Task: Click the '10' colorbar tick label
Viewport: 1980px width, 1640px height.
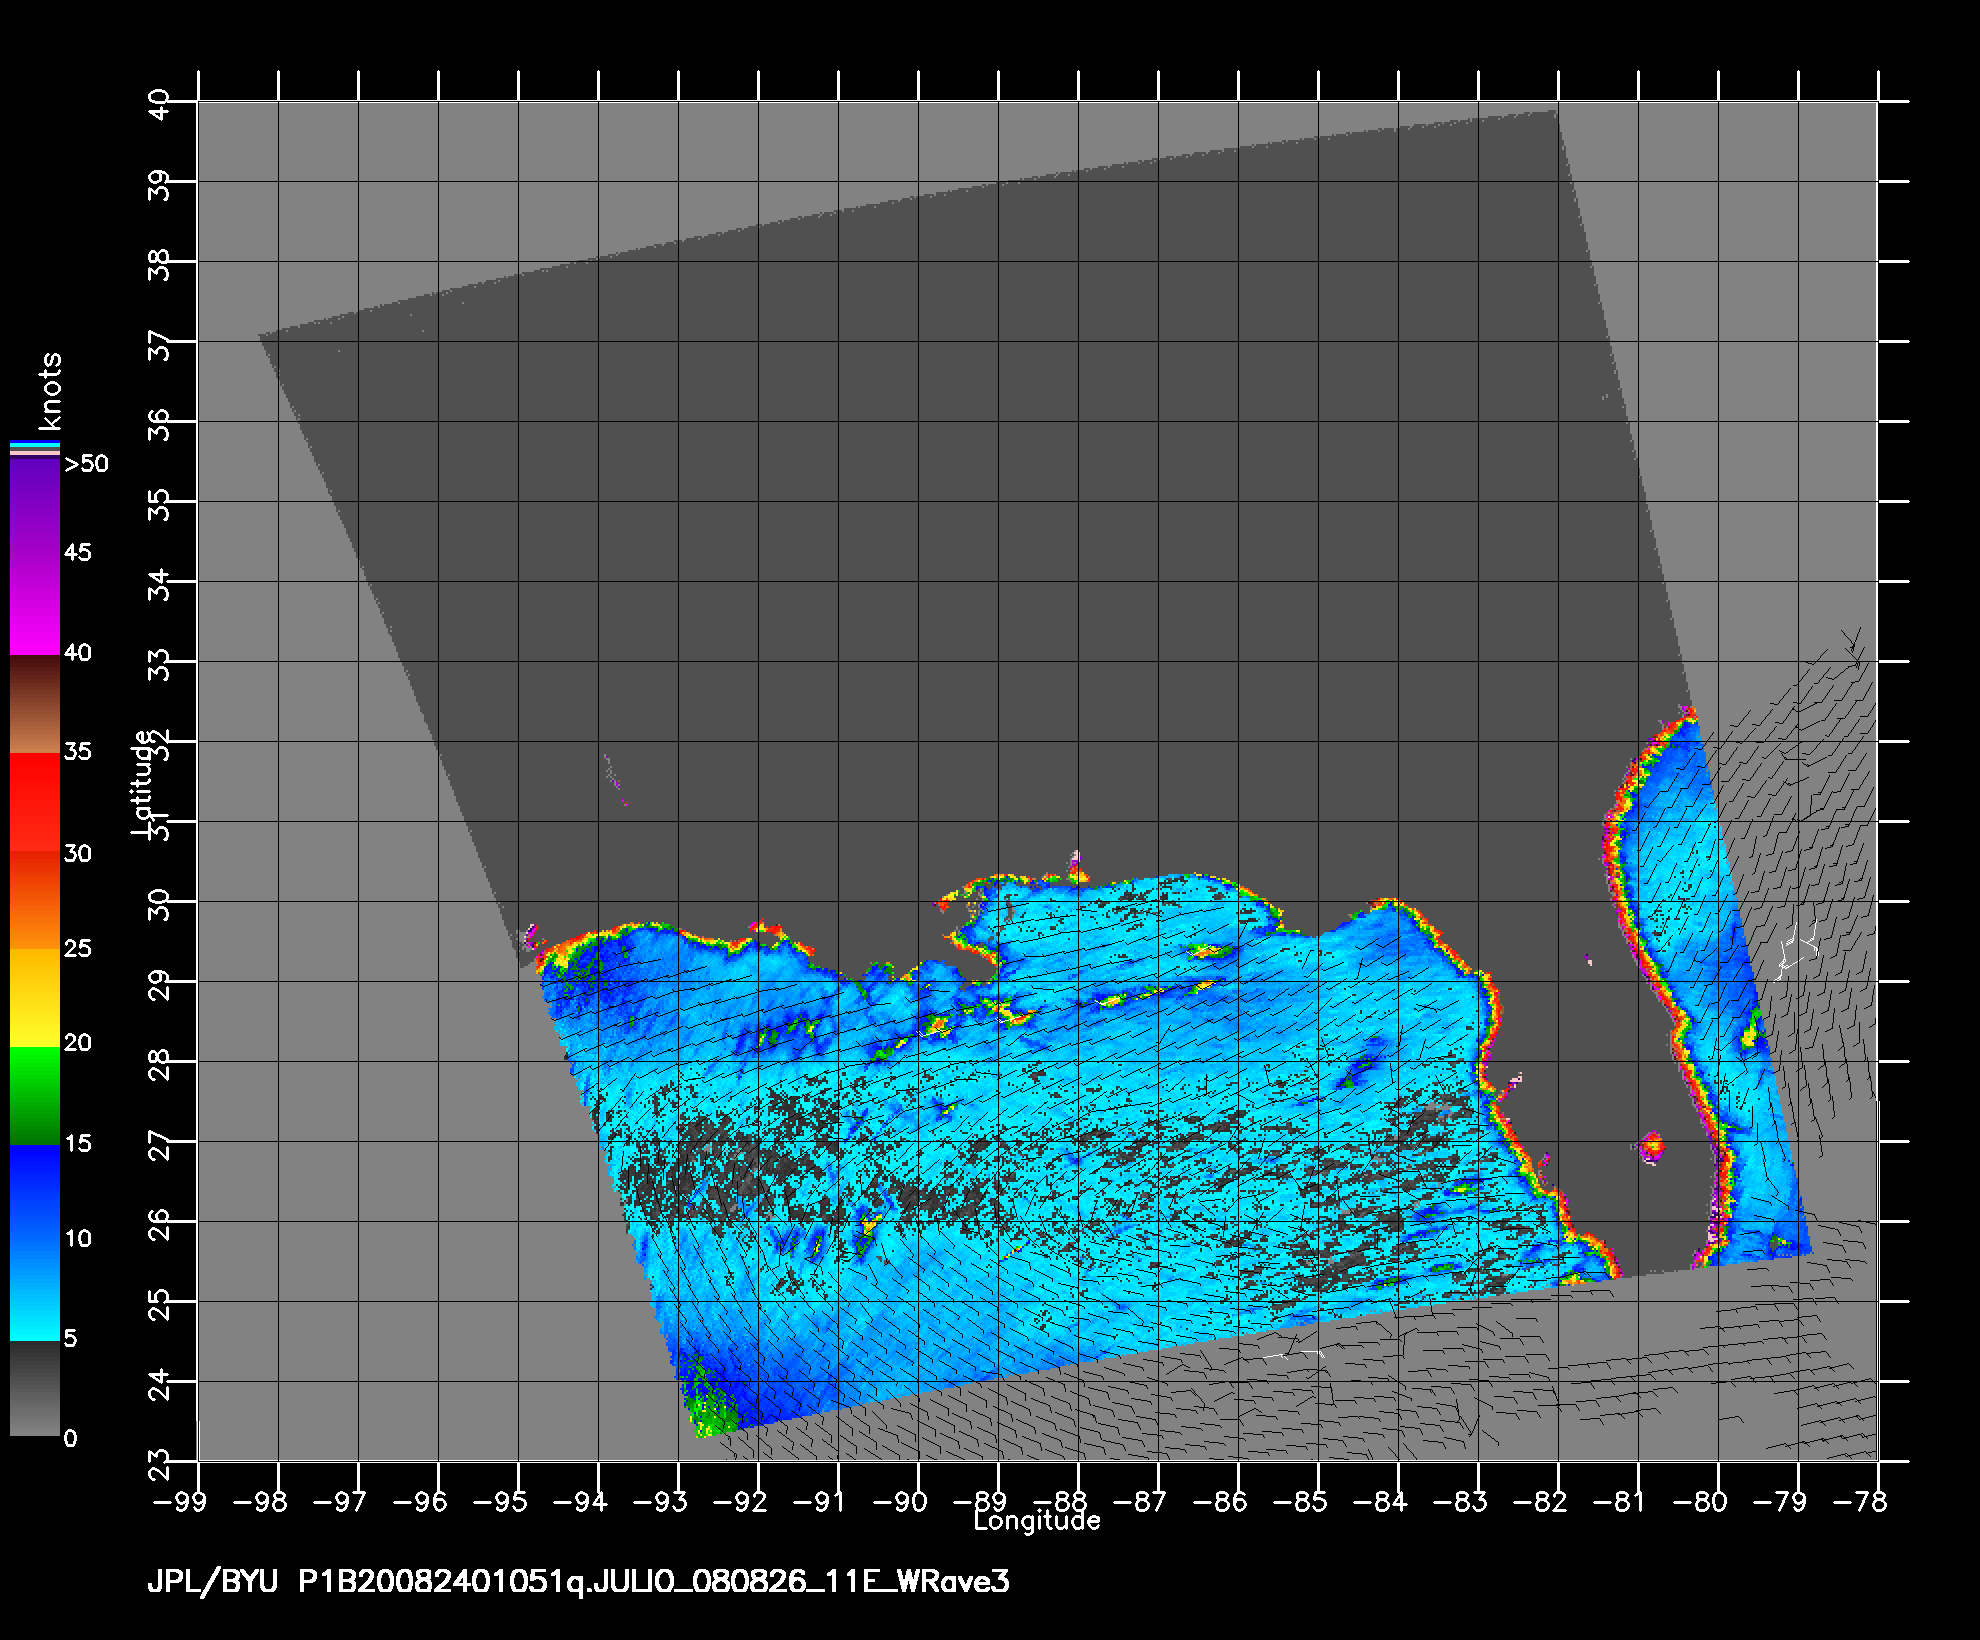Action: [x=77, y=1238]
